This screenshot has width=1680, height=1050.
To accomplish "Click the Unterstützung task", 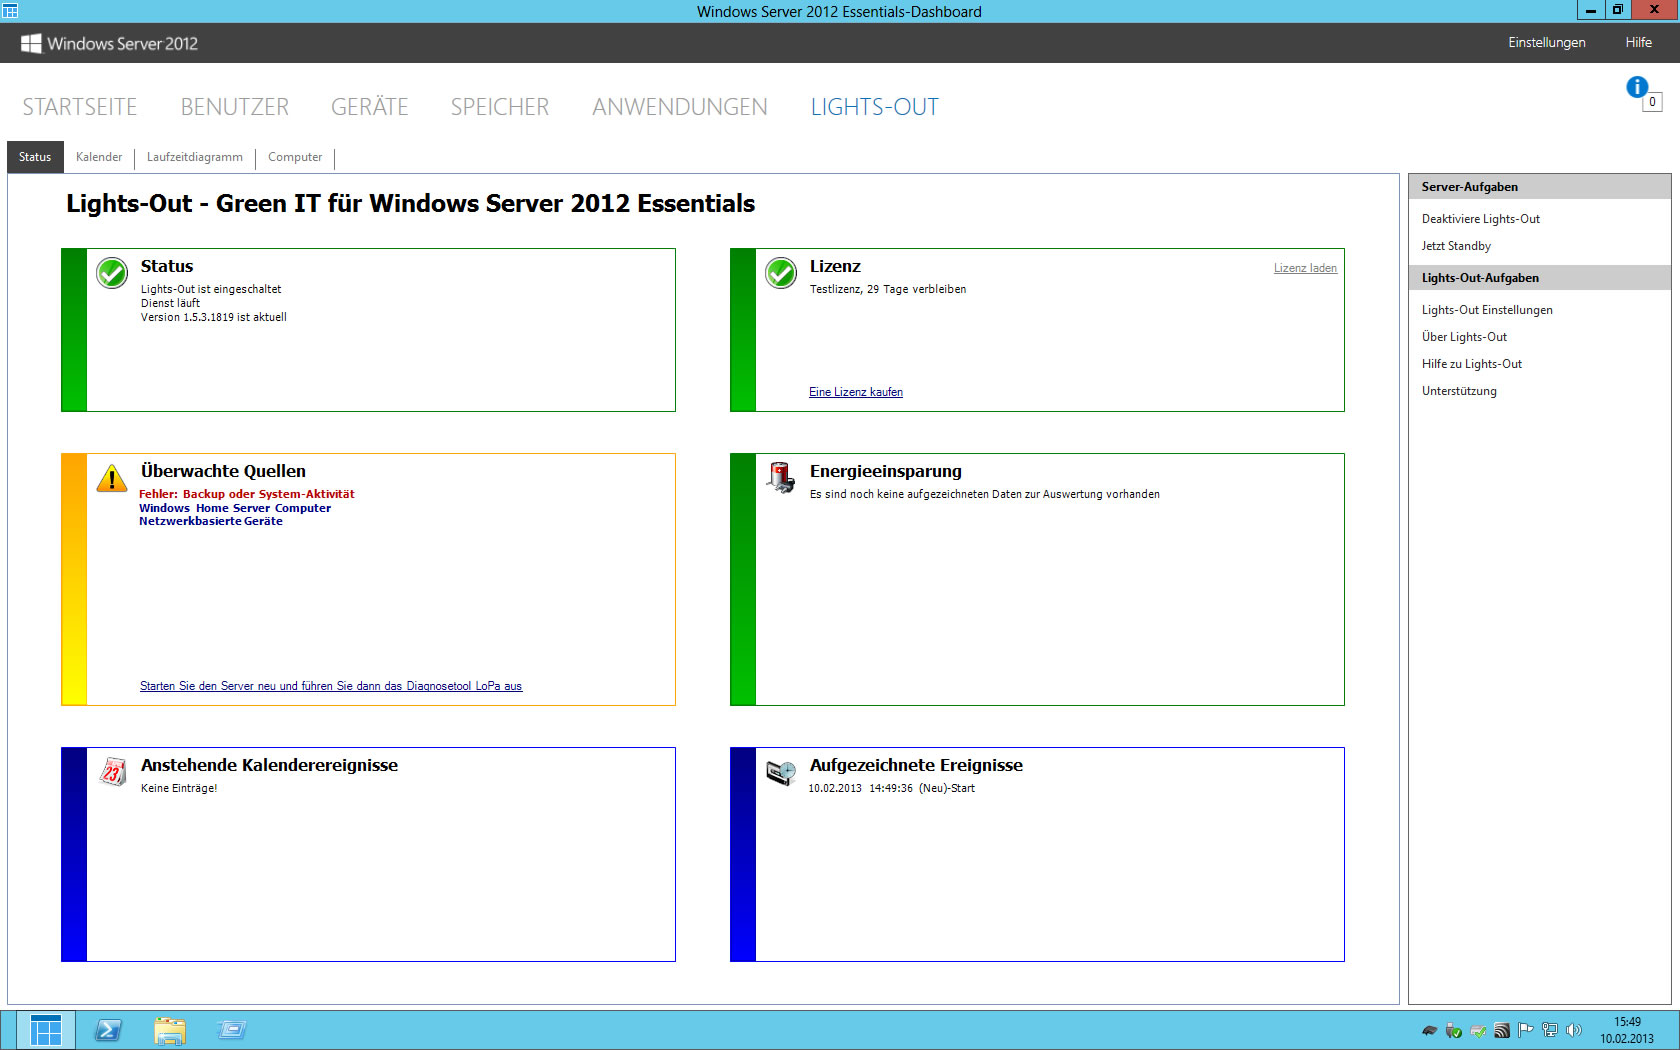I will click(x=1459, y=391).
